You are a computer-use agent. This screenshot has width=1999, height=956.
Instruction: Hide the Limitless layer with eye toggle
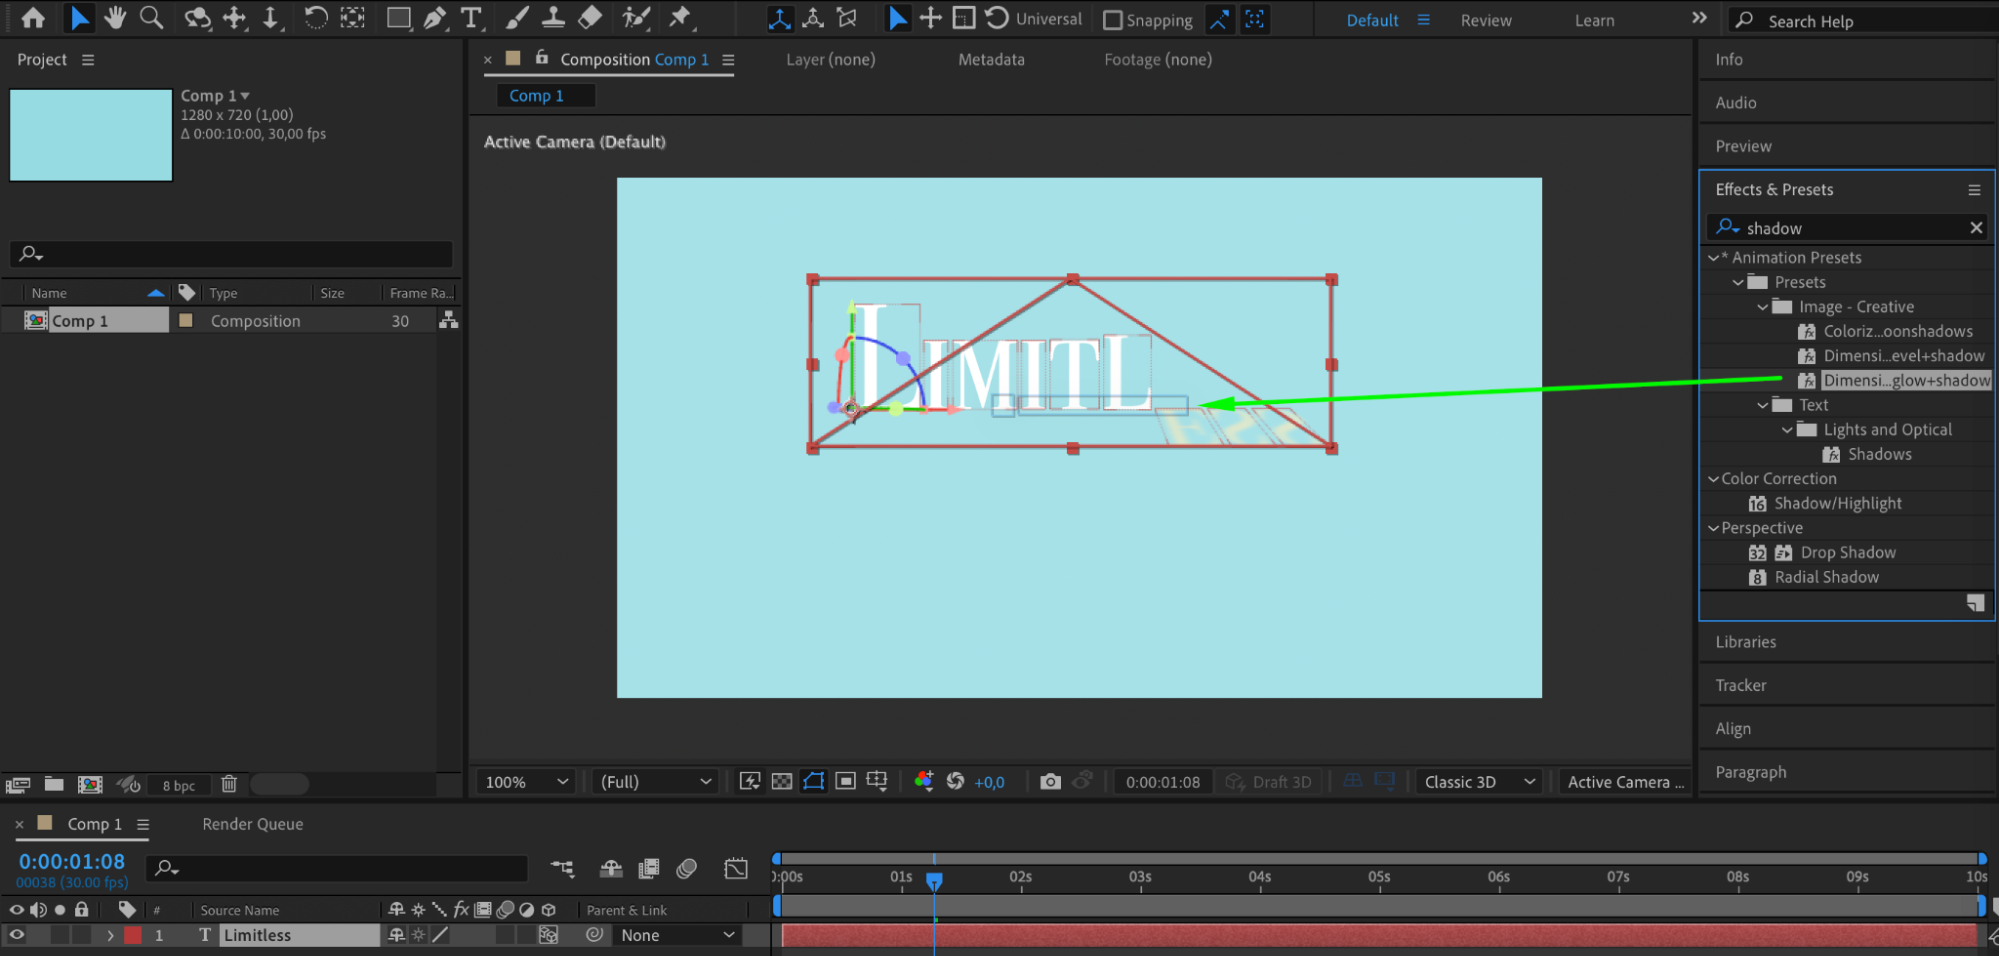(x=17, y=935)
